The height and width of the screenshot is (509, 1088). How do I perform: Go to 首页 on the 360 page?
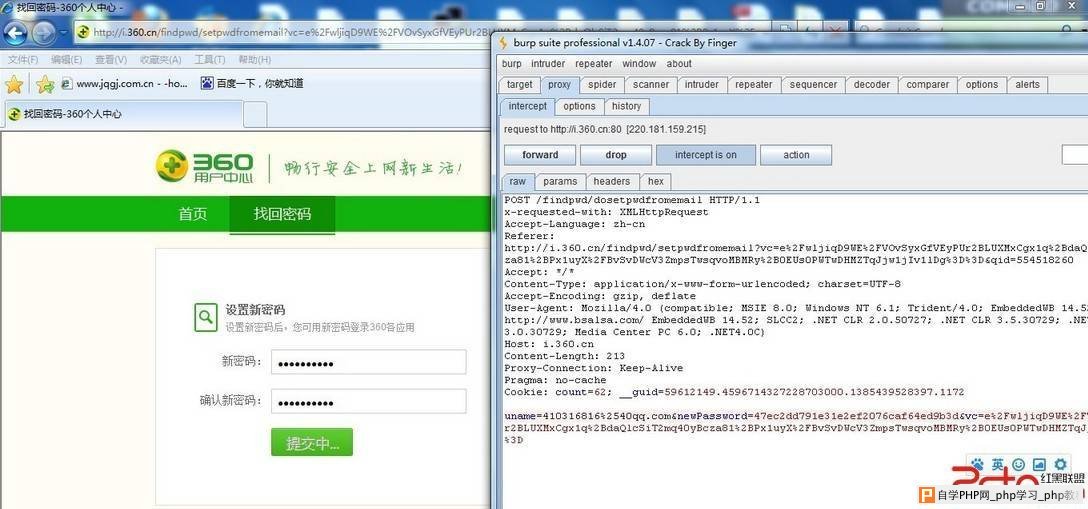tap(192, 214)
